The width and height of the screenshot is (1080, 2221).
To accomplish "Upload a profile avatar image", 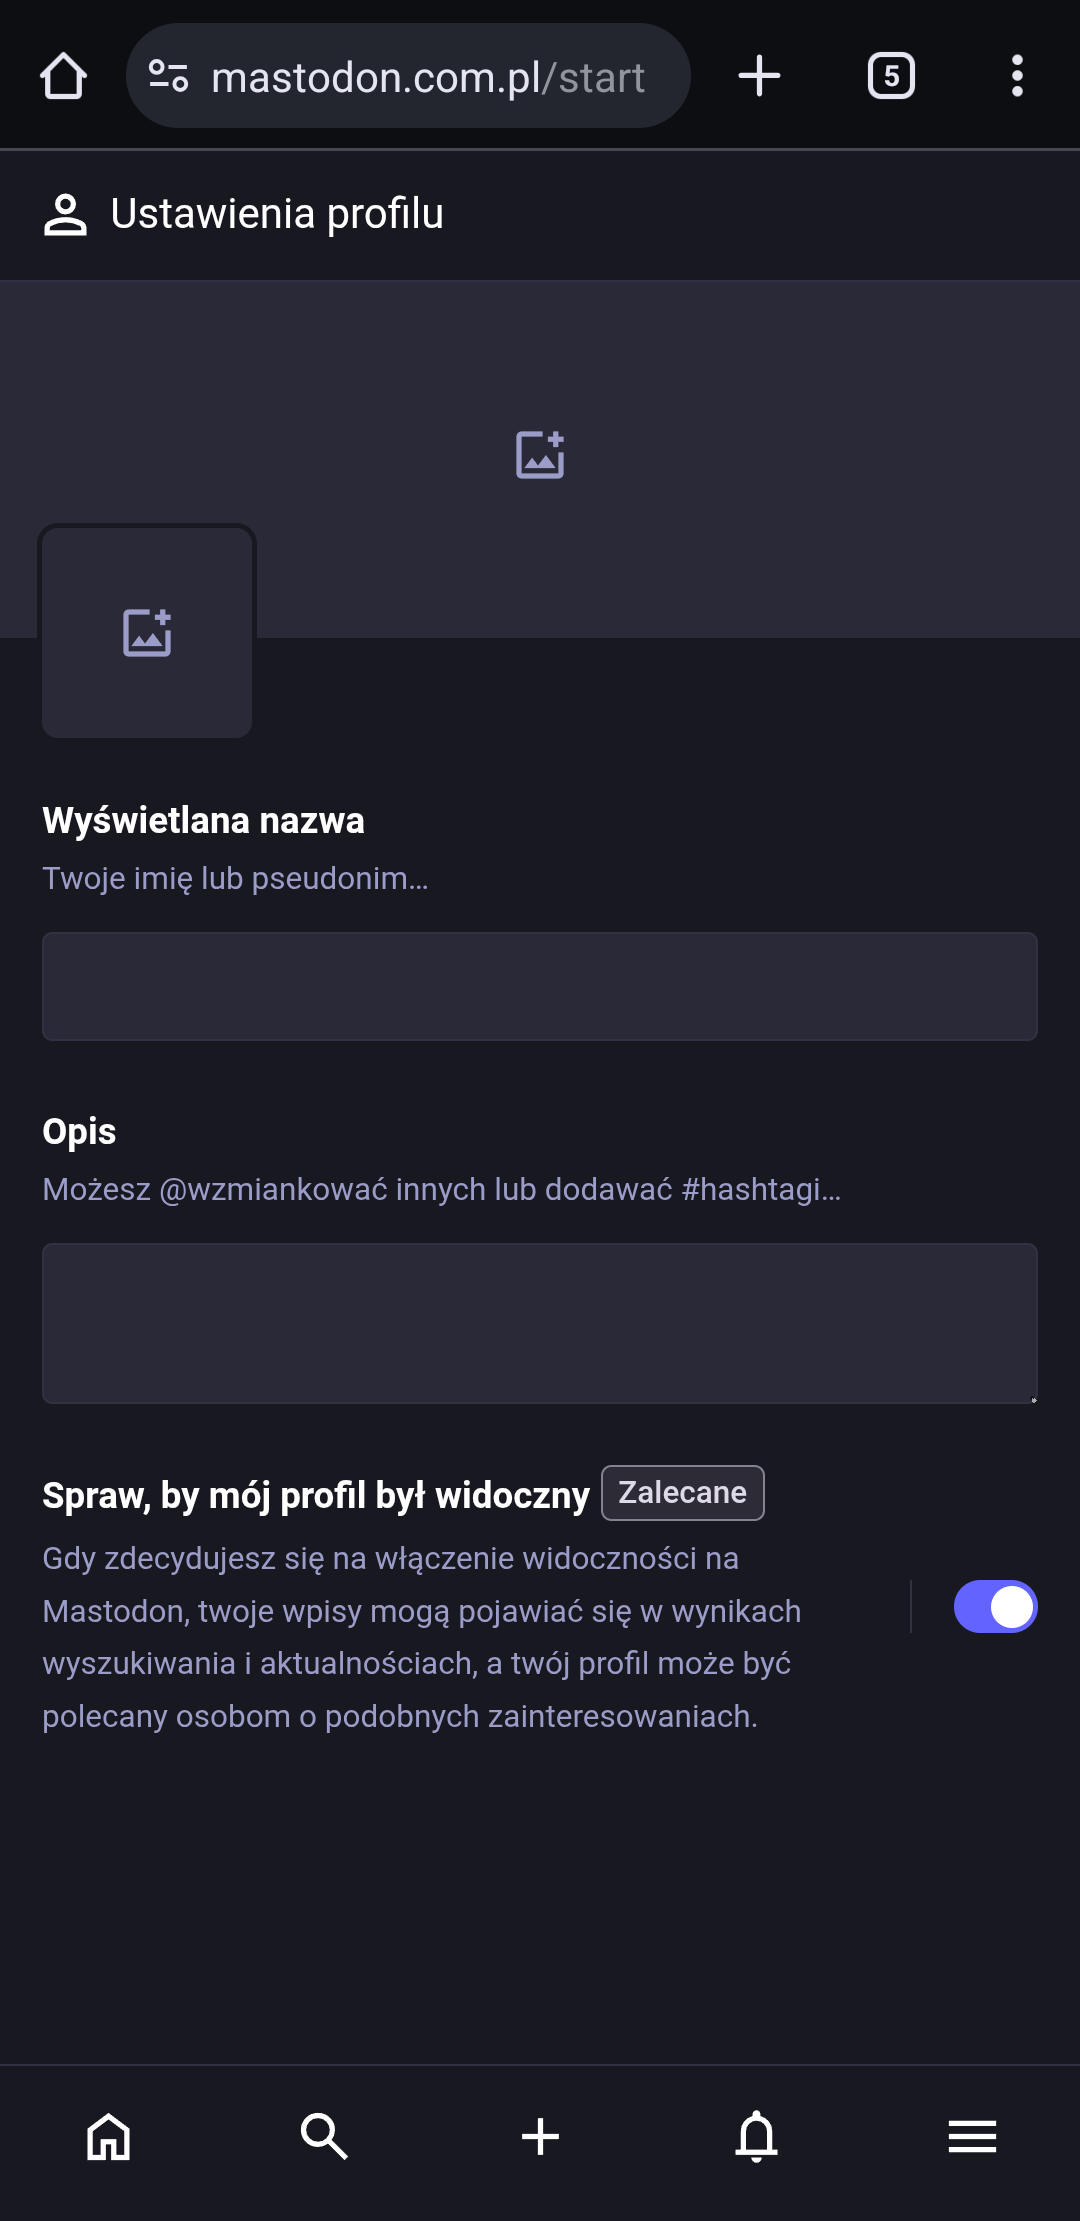I will [147, 633].
